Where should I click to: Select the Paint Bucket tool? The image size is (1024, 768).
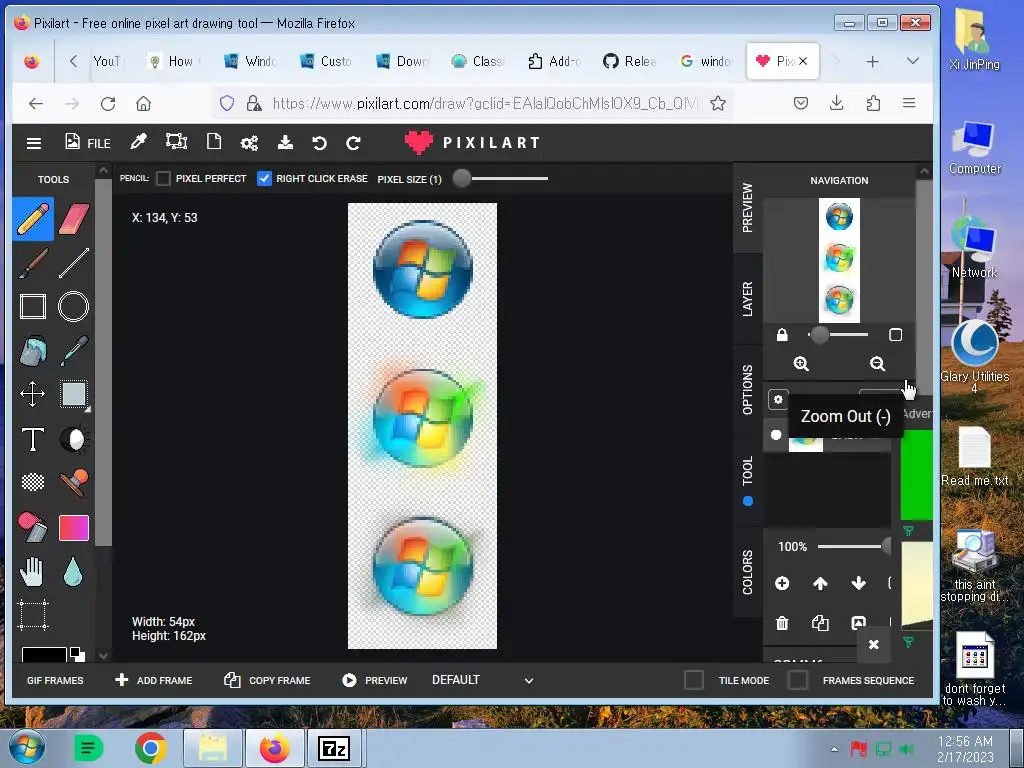tap(33, 351)
